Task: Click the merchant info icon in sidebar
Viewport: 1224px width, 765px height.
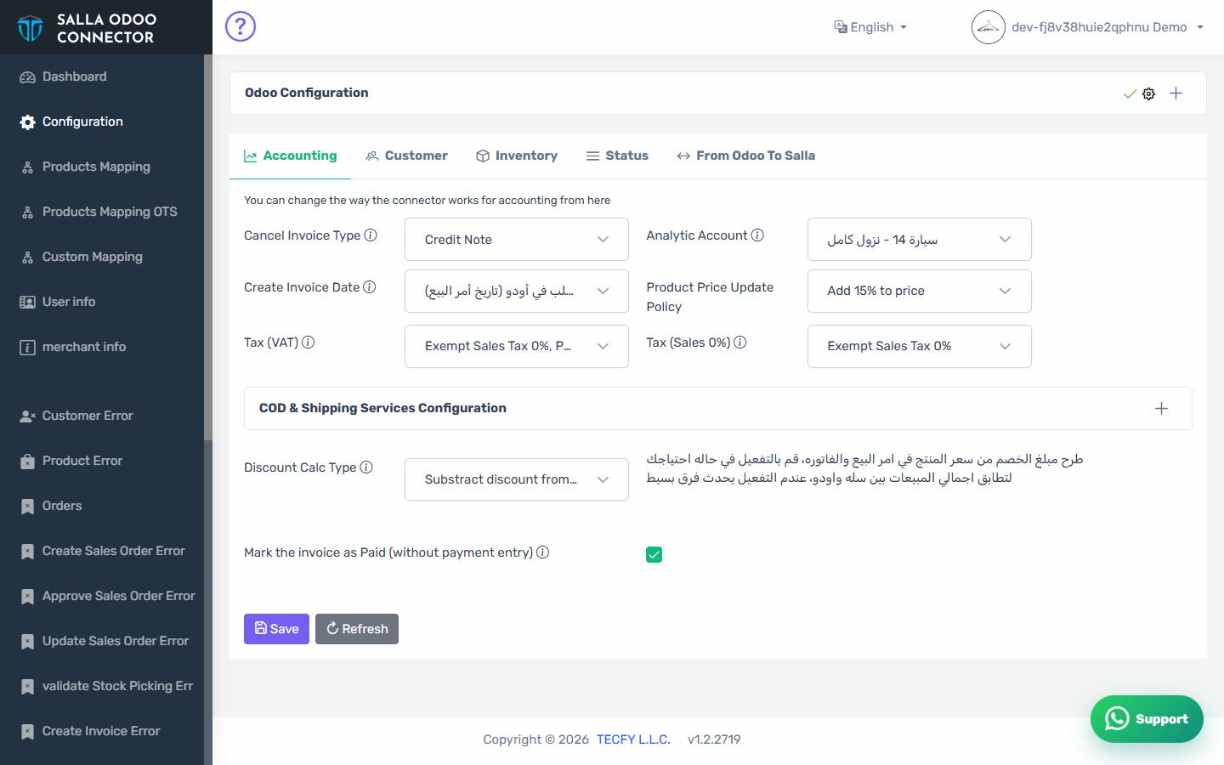Action: pos(27,347)
